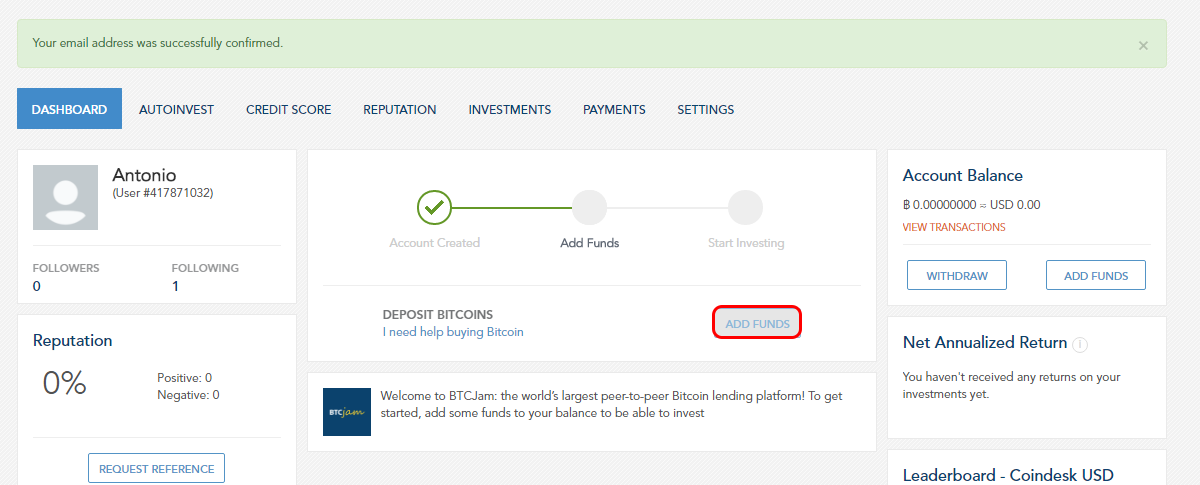Go to the Reputation tab
Image resolution: width=1200 pixels, height=485 pixels.
click(x=400, y=109)
